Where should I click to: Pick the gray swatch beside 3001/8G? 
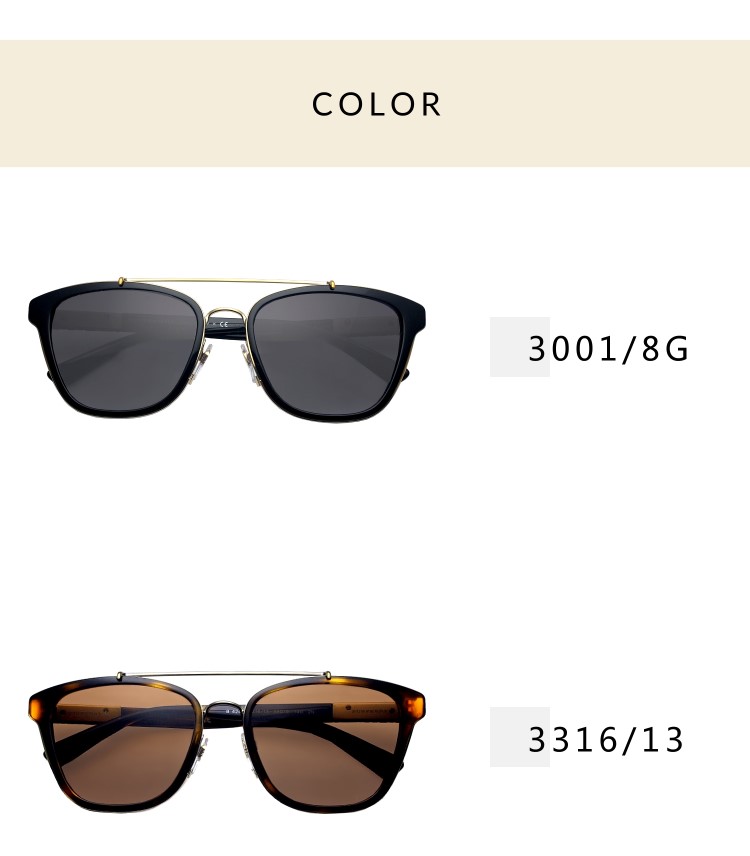[520, 347]
